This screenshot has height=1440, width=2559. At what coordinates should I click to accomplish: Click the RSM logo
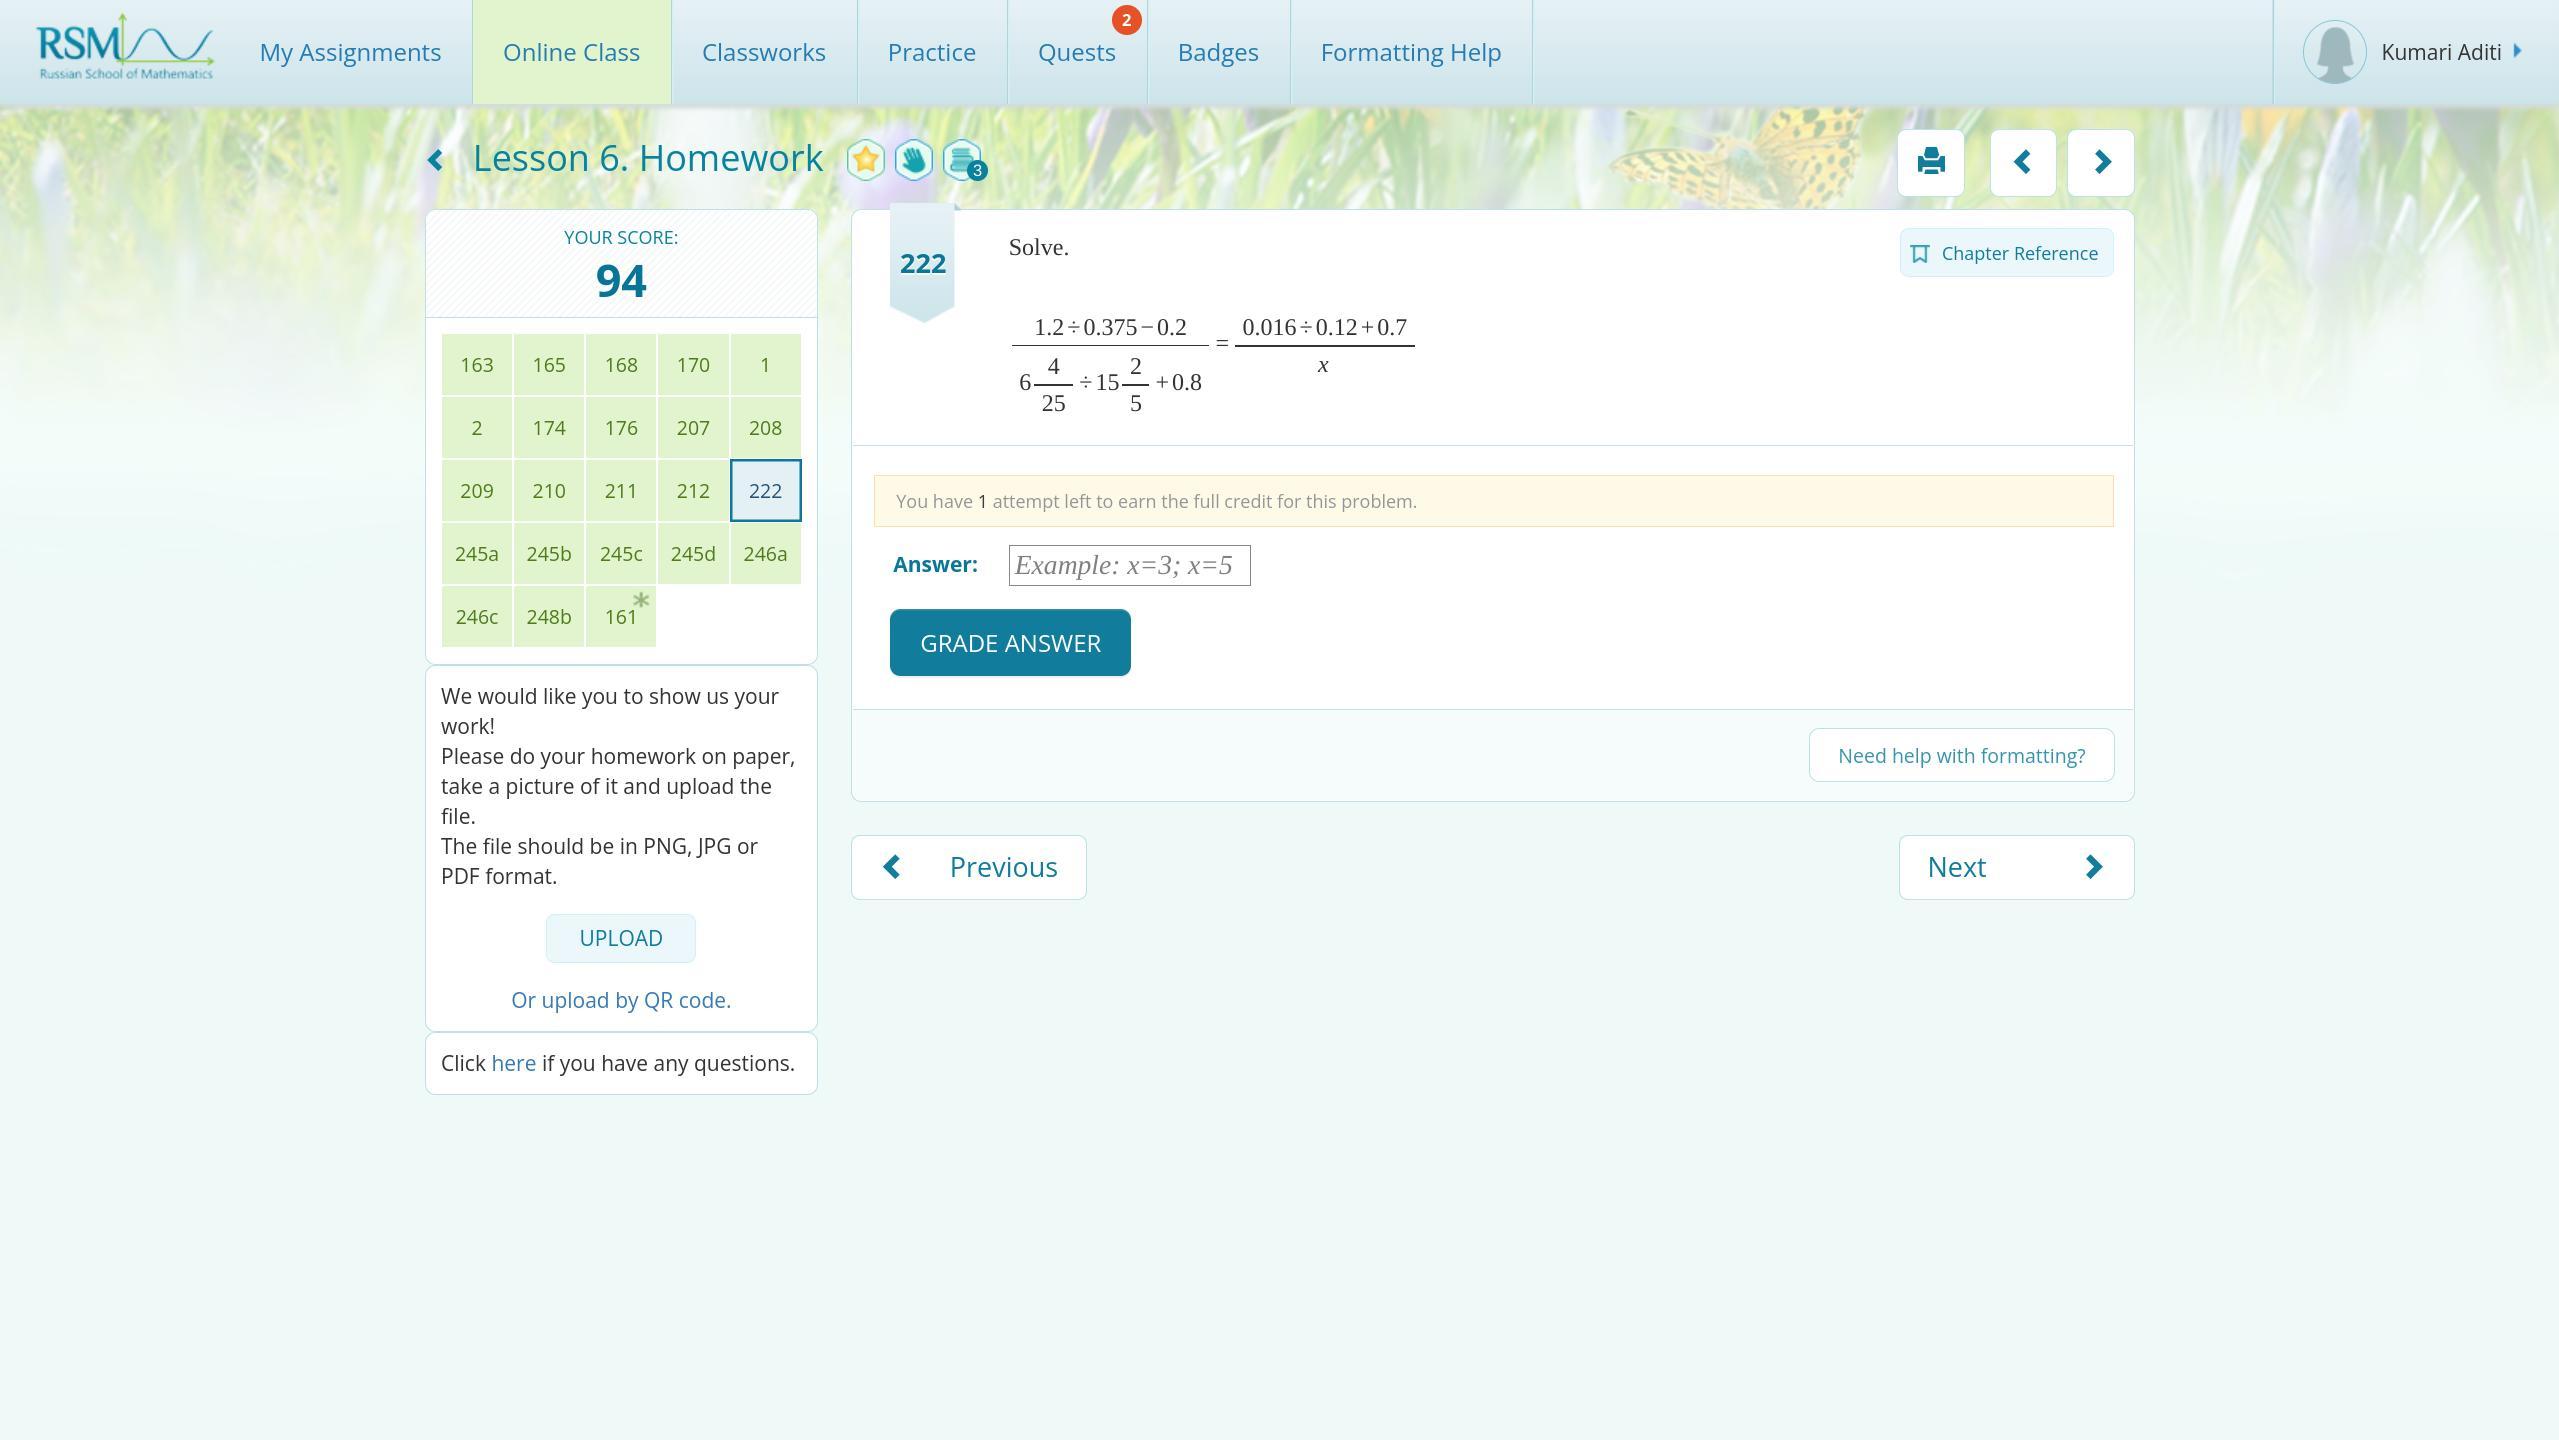point(125,48)
